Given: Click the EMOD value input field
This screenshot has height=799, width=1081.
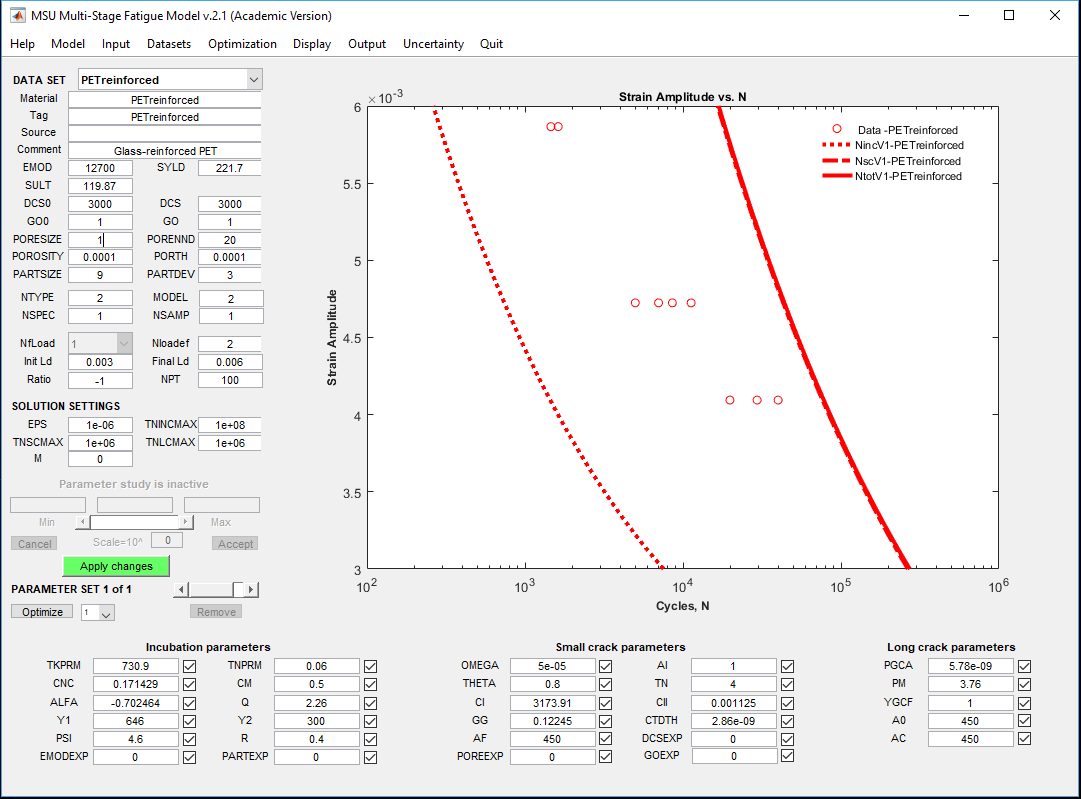Looking at the screenshot, I should point(100,168).
